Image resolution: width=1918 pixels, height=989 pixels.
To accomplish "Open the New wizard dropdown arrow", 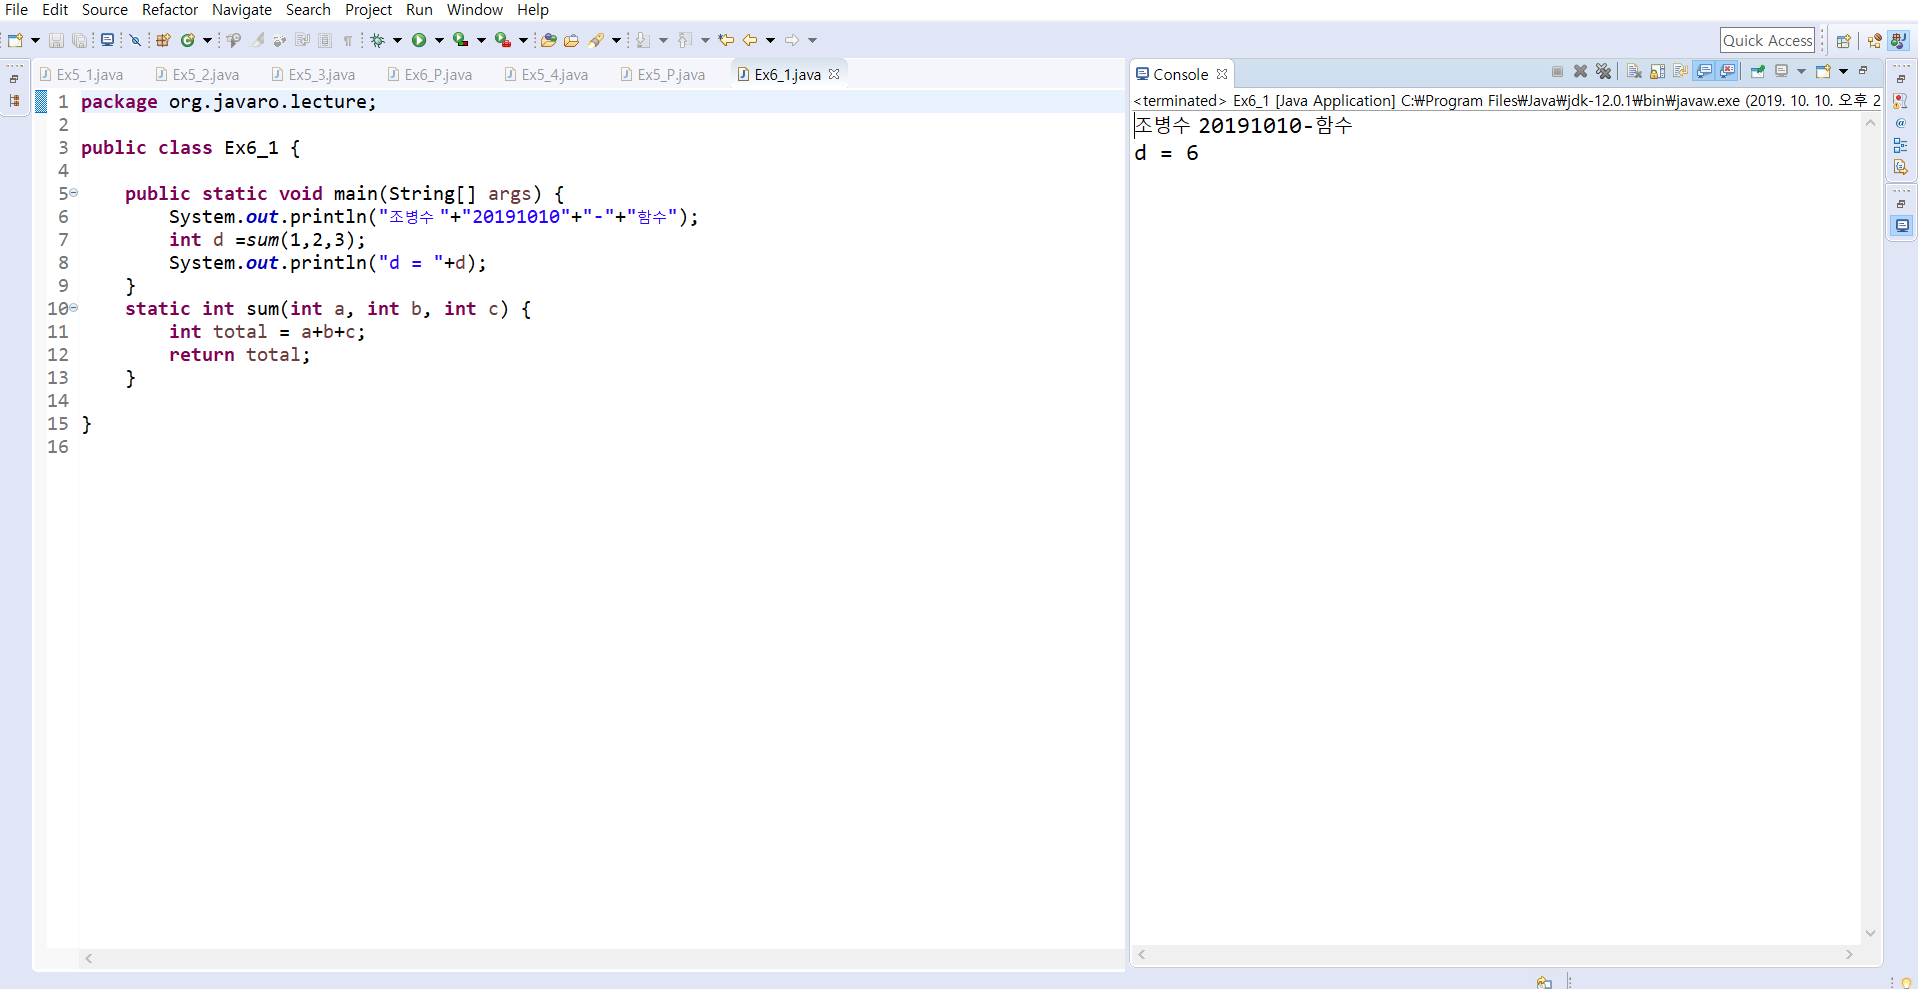I will point(35,40).
